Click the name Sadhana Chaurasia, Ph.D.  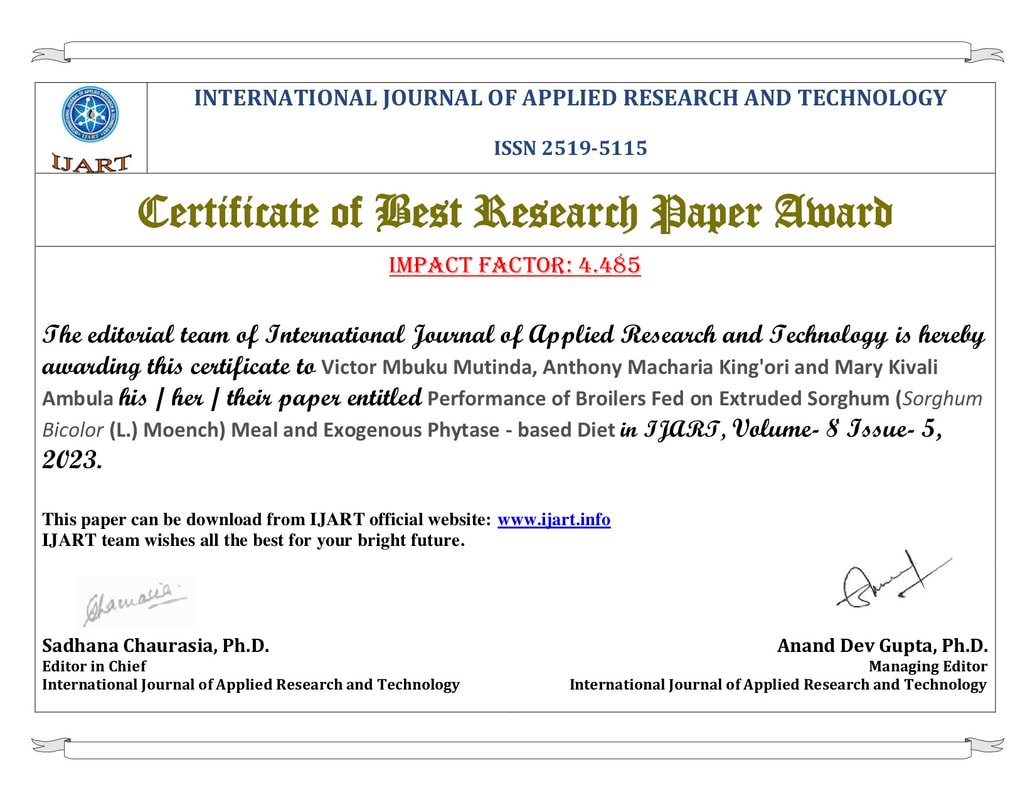(156, 646)
